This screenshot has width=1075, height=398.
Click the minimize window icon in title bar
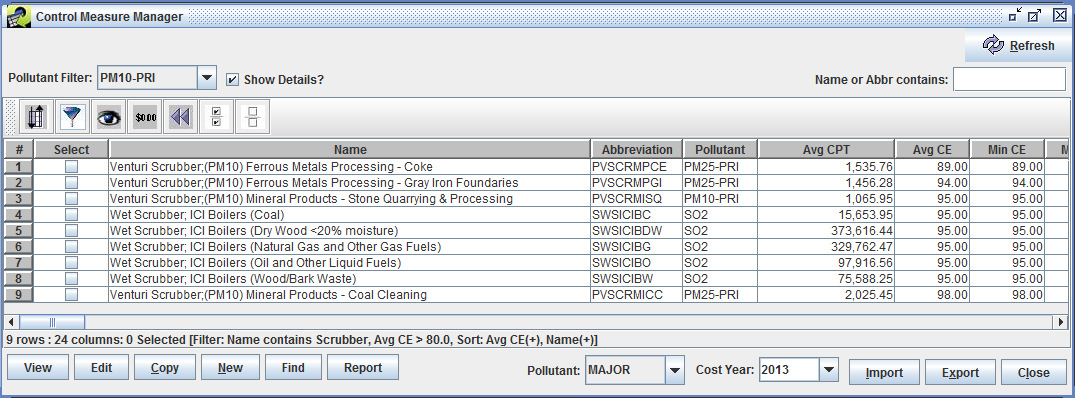(x=1016, y=15)
